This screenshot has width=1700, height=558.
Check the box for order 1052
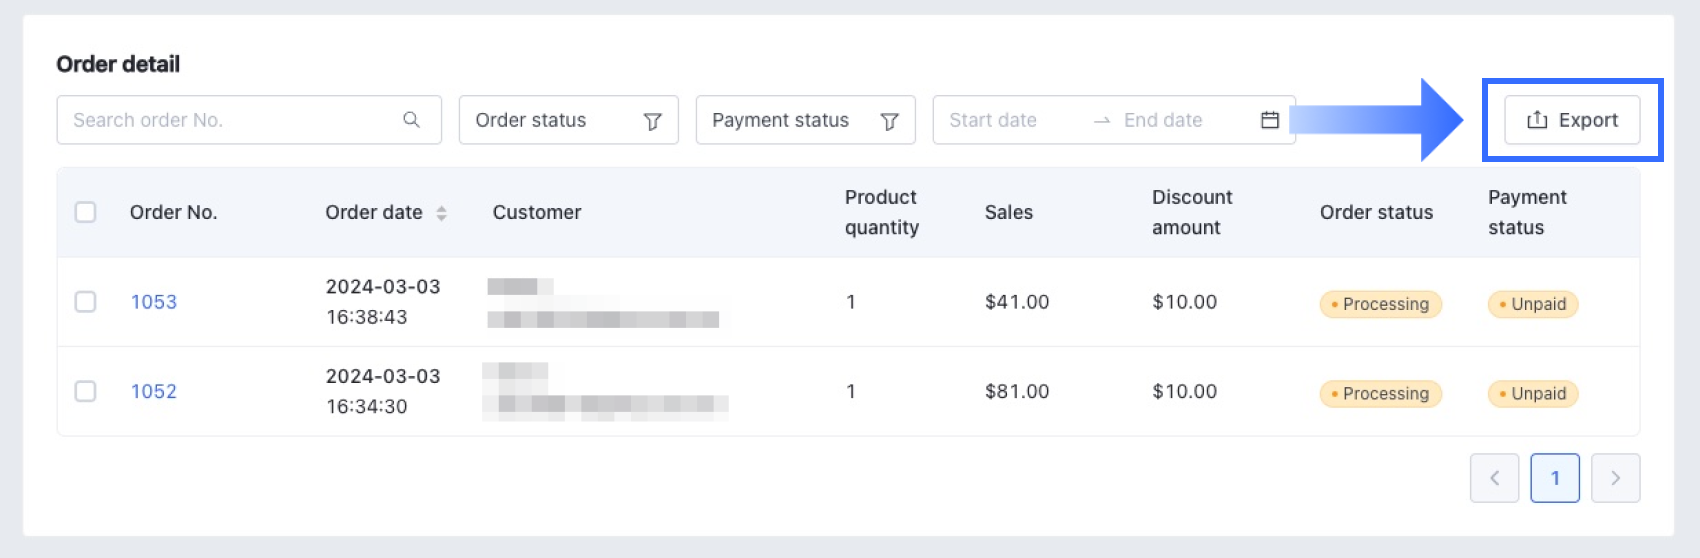click(86, 391)
